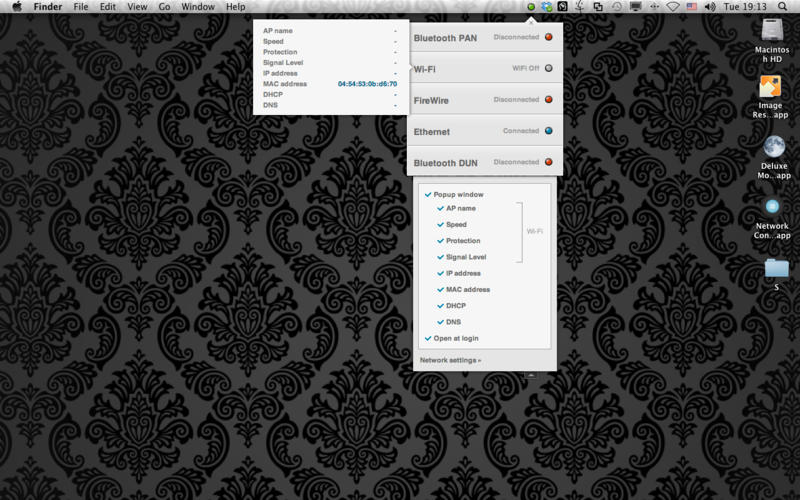This screenshot has width=800, height=500.
Task: Open the Macintosh HD desktop icon
Action: [772, 40]
